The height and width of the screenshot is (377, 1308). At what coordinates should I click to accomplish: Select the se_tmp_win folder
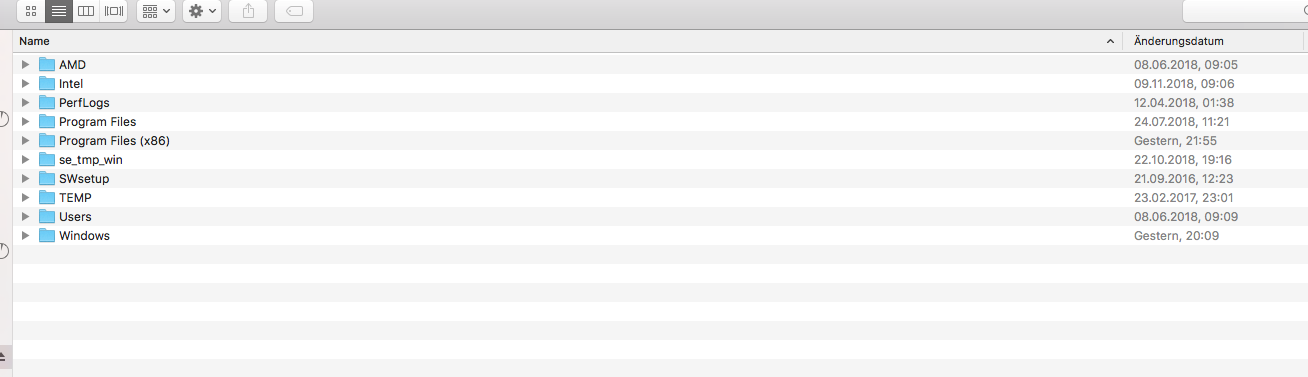pyautogui.click(x=660, y=160)
